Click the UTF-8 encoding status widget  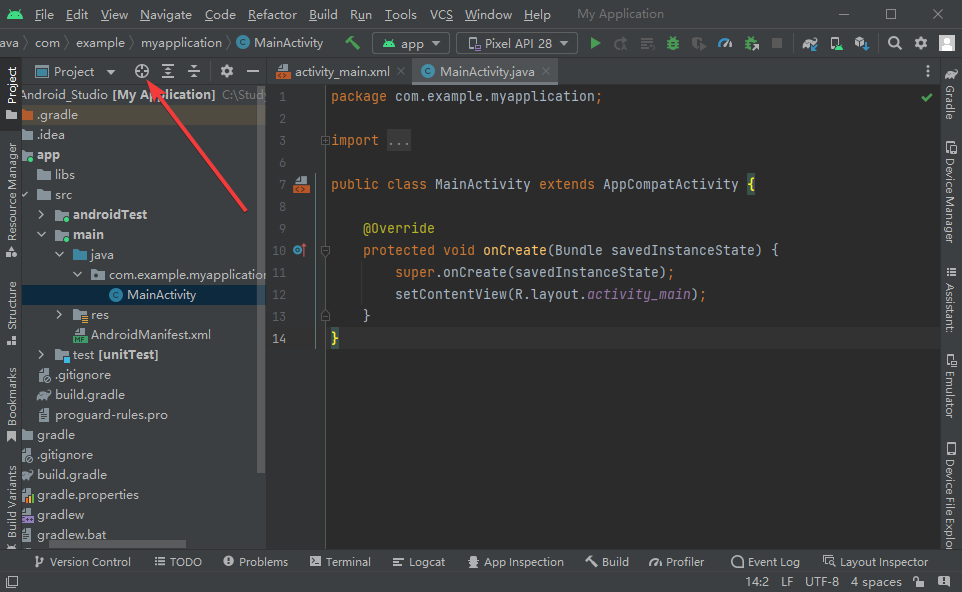[822, 582]
